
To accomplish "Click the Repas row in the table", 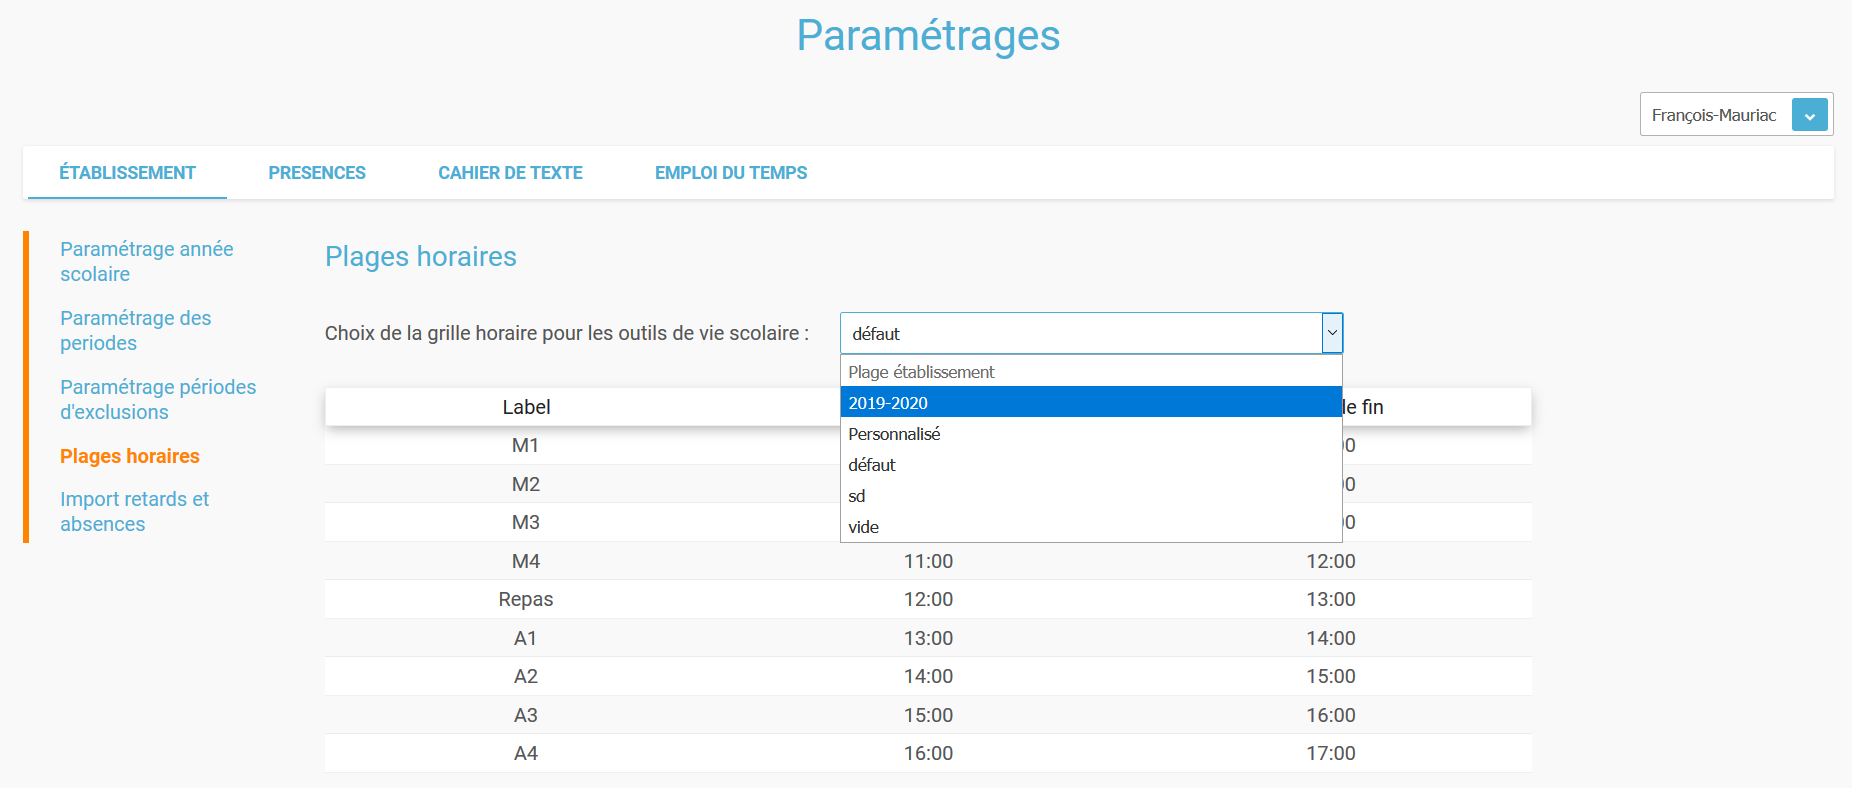I will coord(526,599).
